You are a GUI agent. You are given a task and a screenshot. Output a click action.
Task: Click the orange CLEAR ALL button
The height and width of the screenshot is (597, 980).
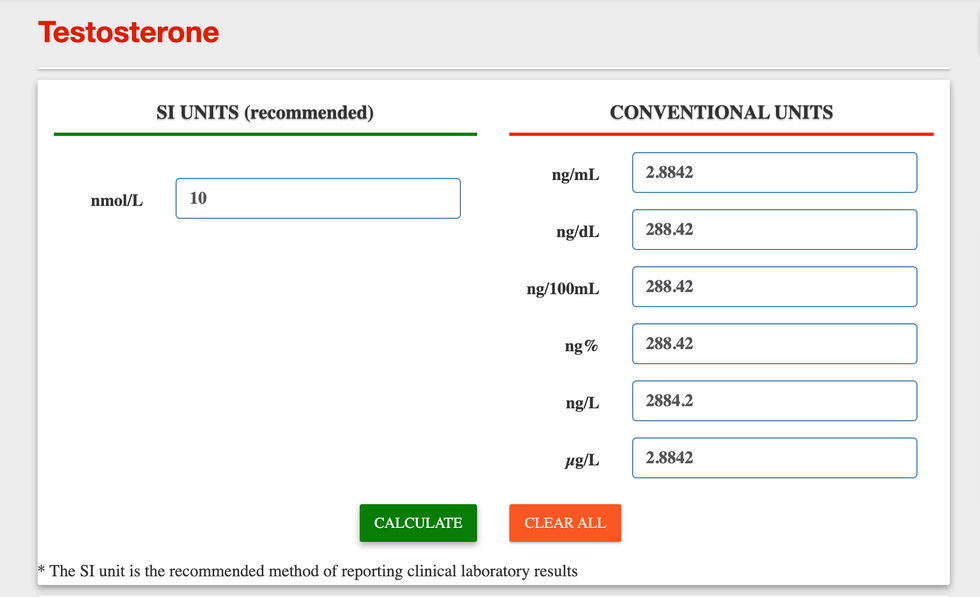[x=565, y=523]
